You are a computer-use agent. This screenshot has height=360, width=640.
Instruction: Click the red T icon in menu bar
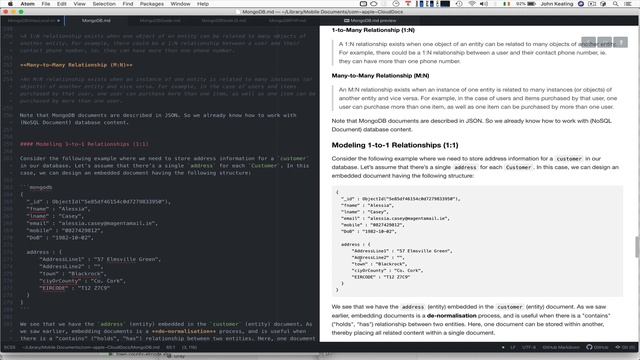tap(407, 4)
